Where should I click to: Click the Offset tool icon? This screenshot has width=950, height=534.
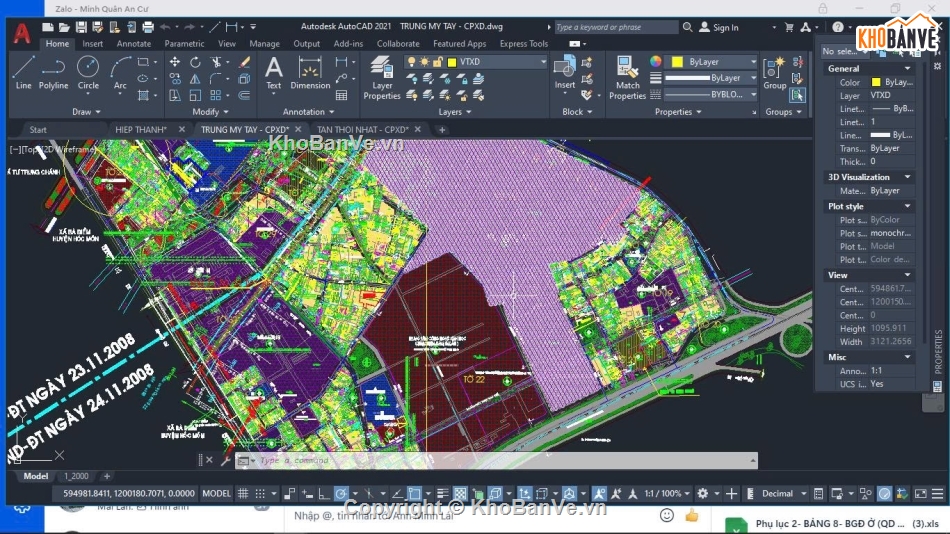[244, 95]
